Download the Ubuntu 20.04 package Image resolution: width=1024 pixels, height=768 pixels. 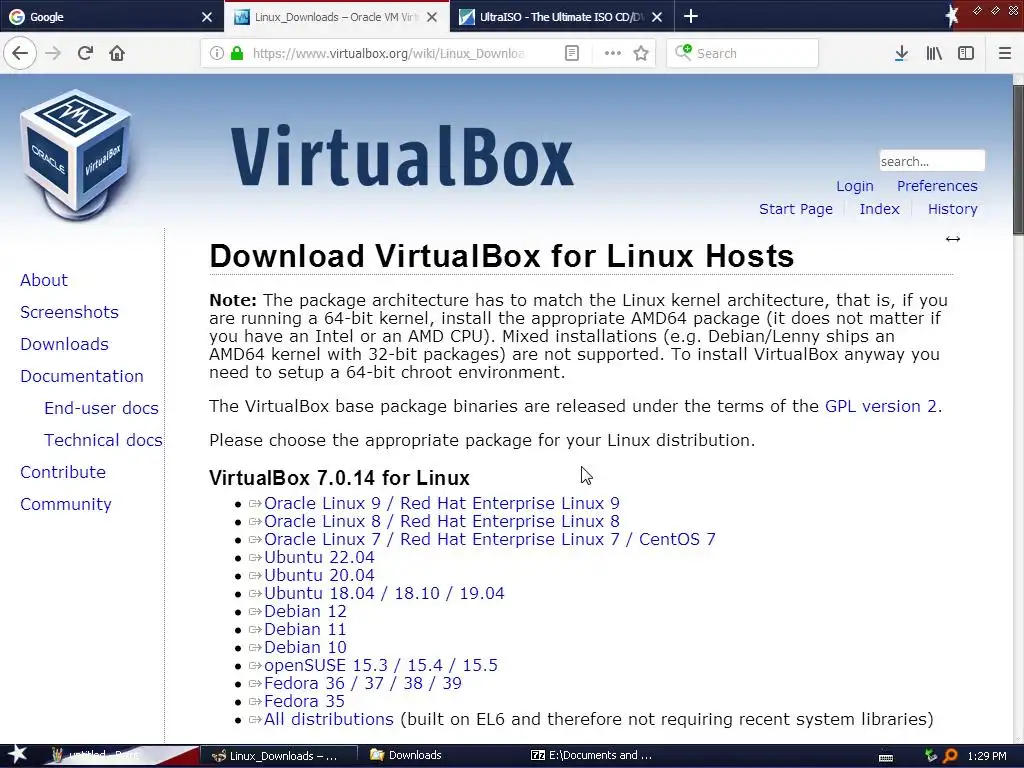point(319,575)
